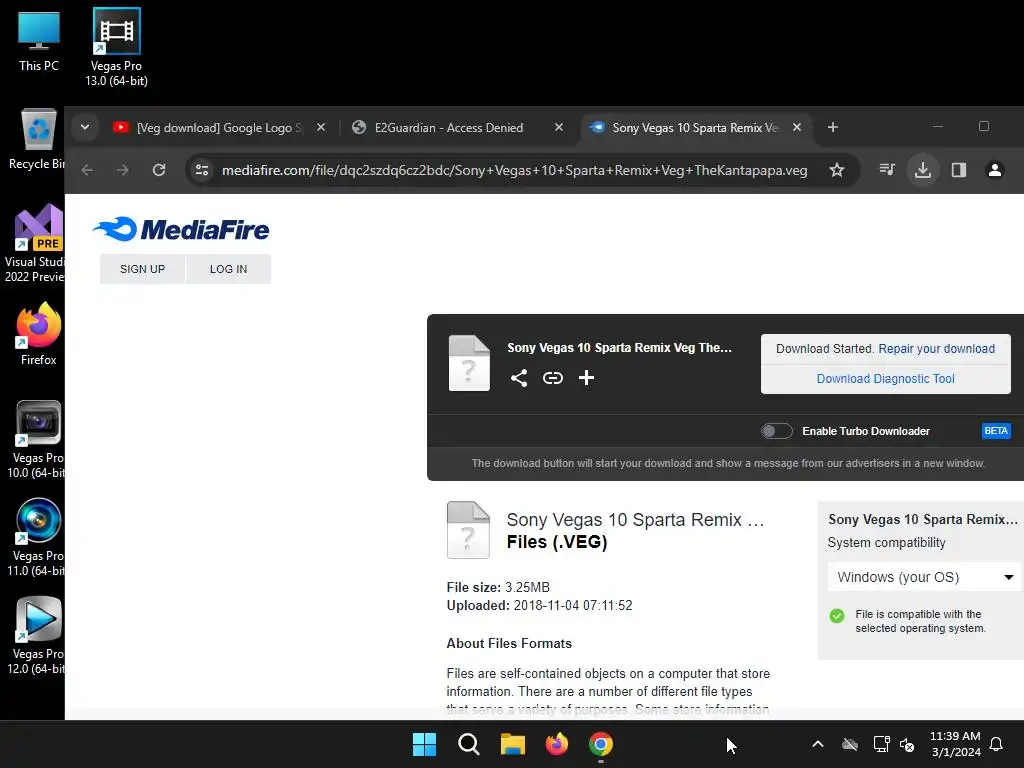Open Vegas Pro 11.0 desktop shortcut
This screenshot has height=768, width=1024.
coord(37,537)
